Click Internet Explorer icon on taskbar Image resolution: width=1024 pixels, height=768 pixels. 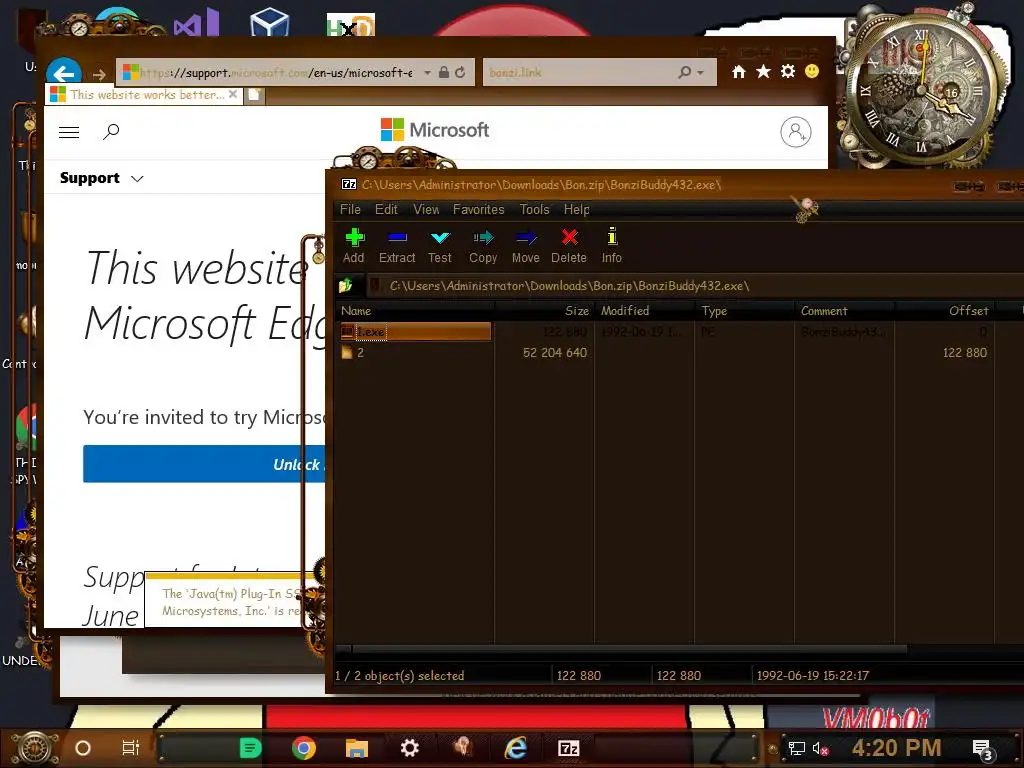[x=516, y=748]
